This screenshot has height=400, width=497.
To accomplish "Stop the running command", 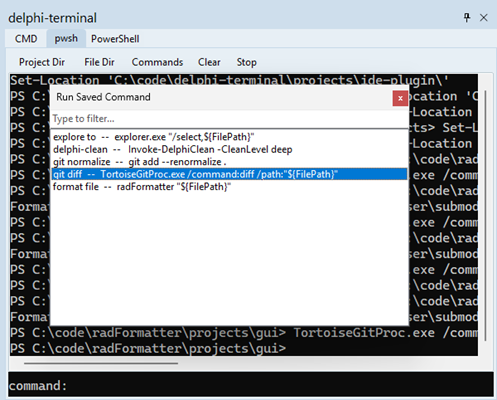I will tap(246, 62).
